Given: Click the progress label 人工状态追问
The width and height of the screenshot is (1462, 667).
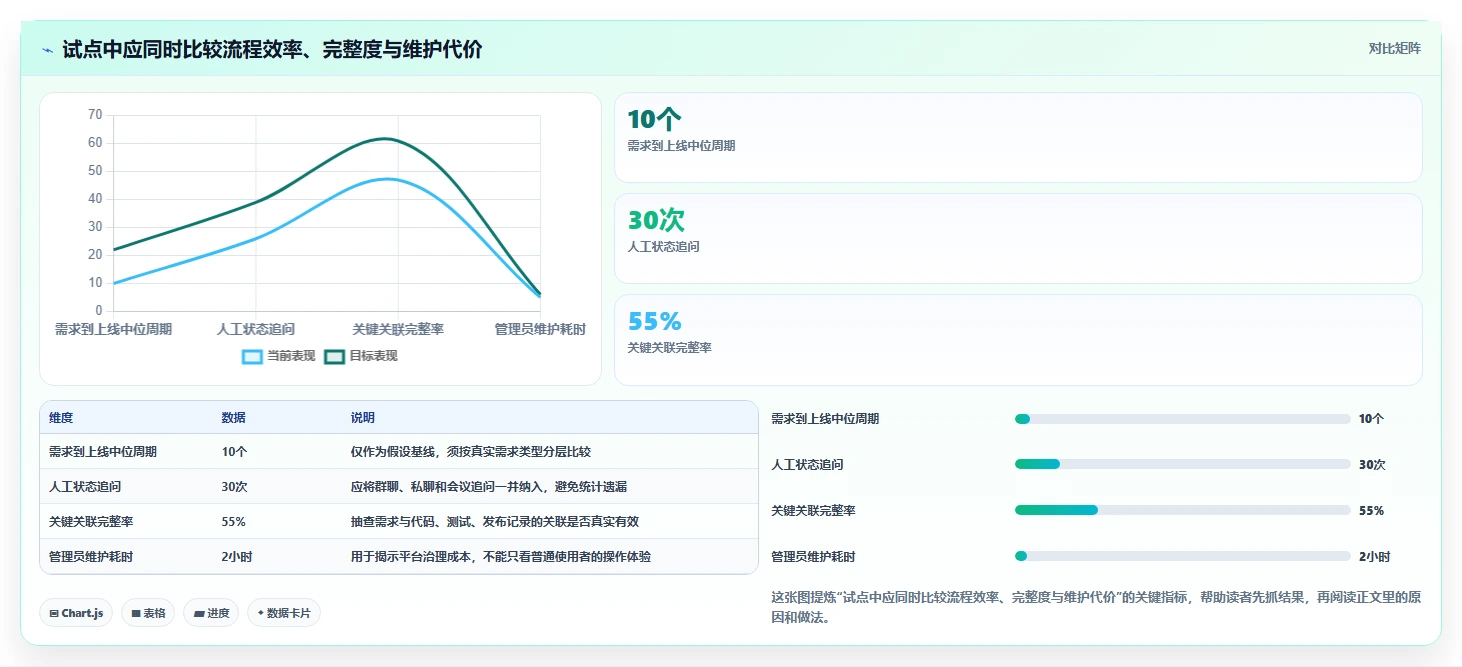Looking at the screenshot, I should 807,465.
